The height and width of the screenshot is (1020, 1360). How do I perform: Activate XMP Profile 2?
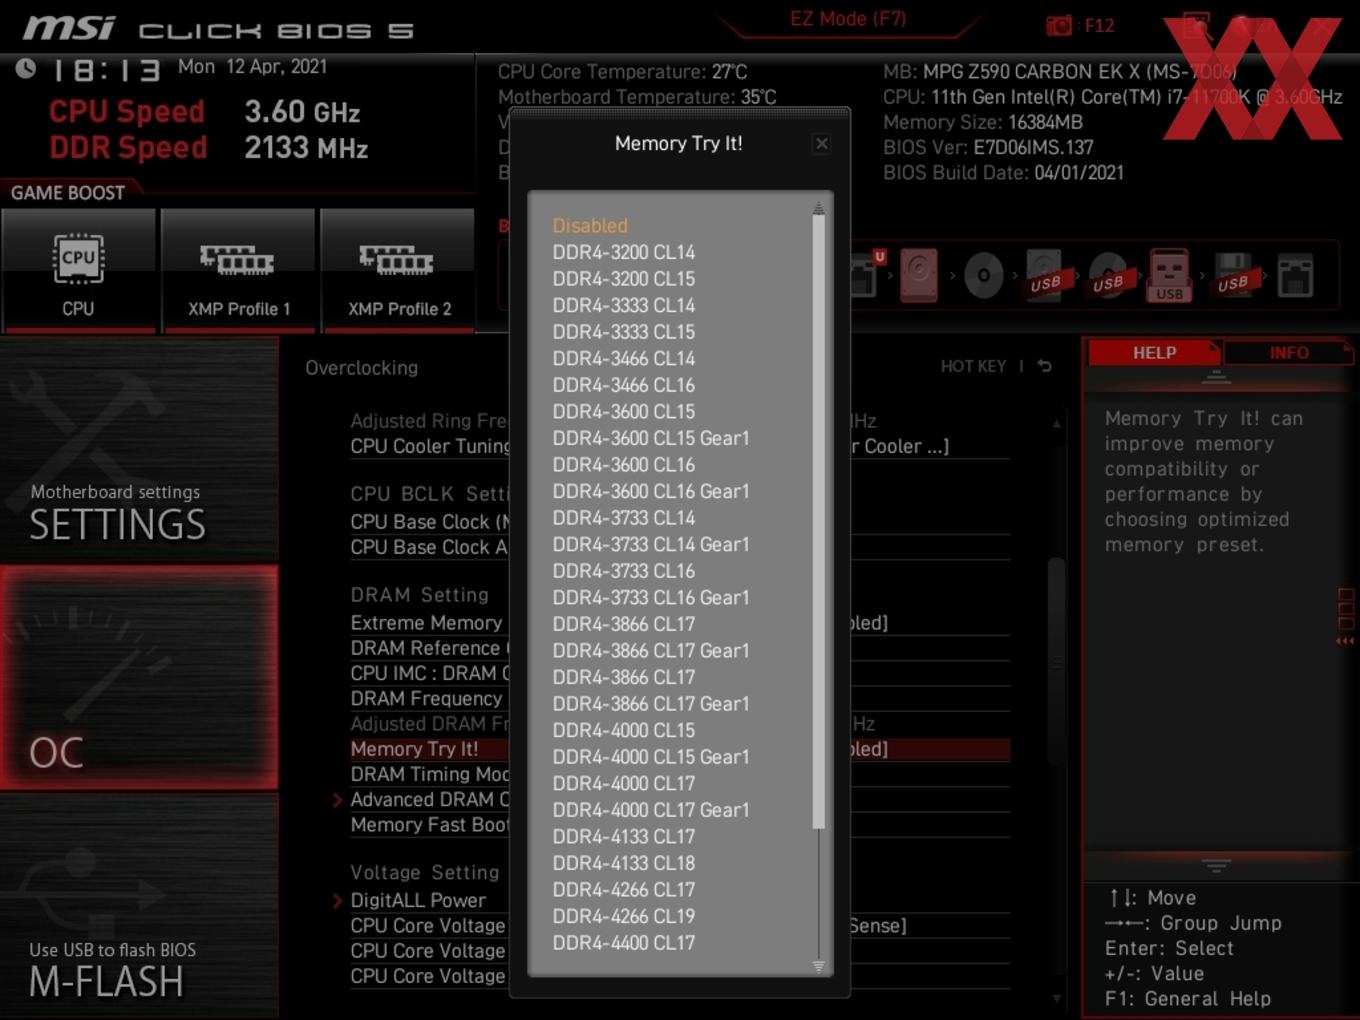coord(398,270)
